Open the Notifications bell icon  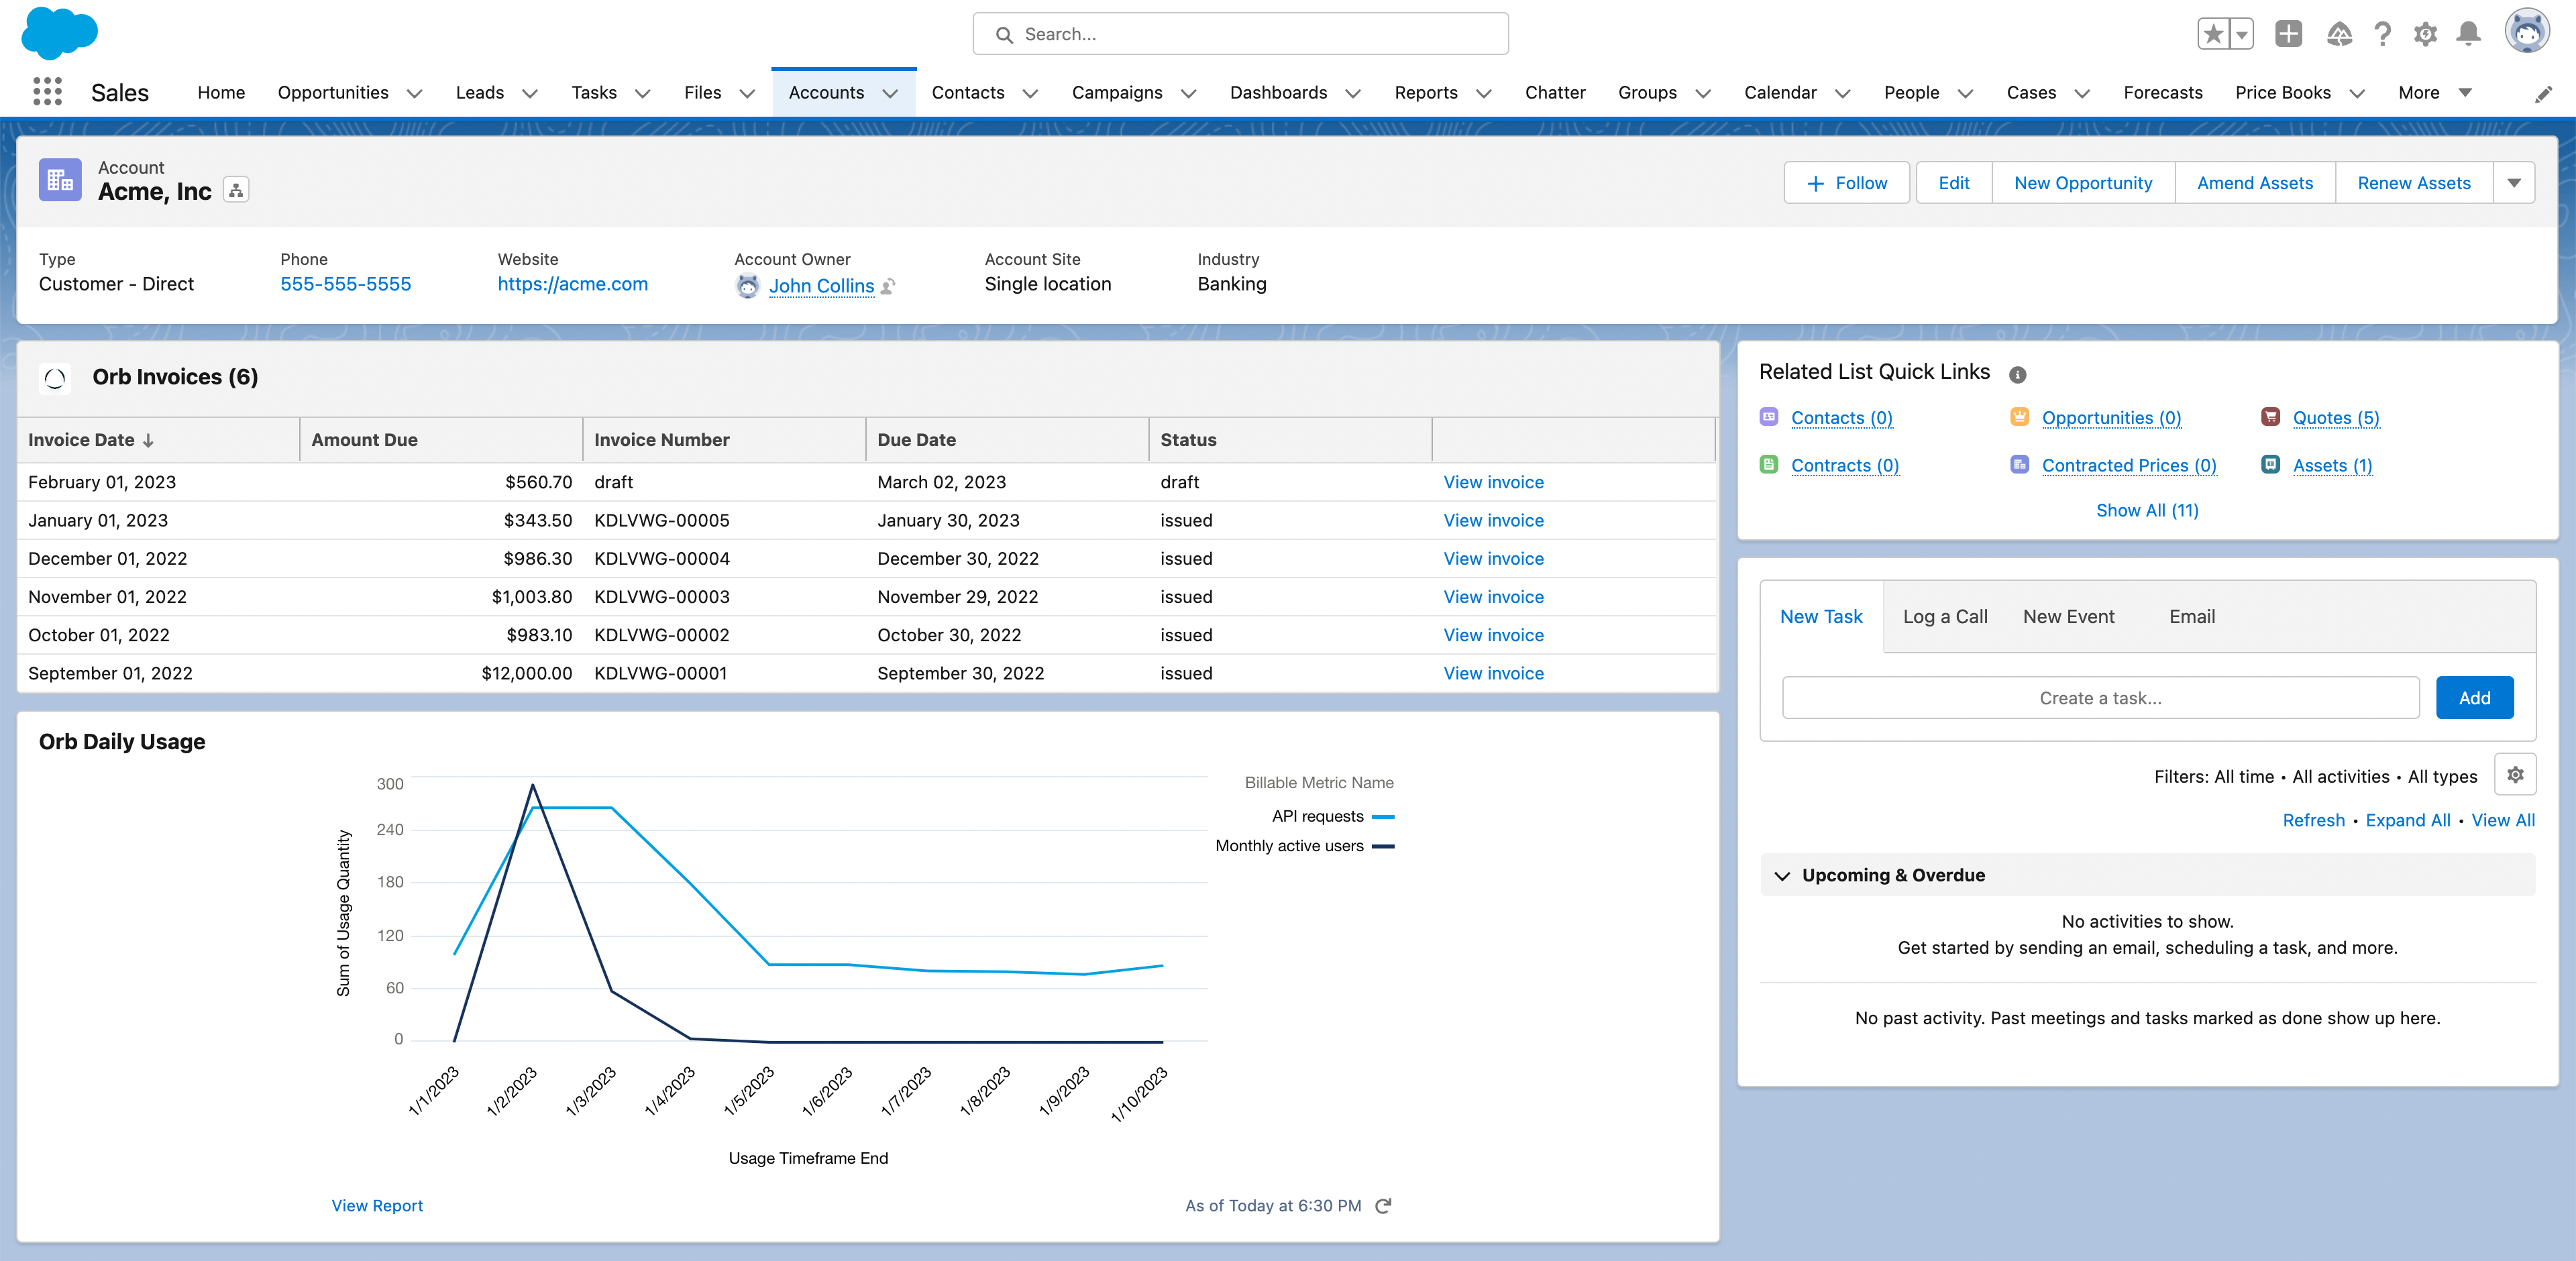[x=2468, y=35]
